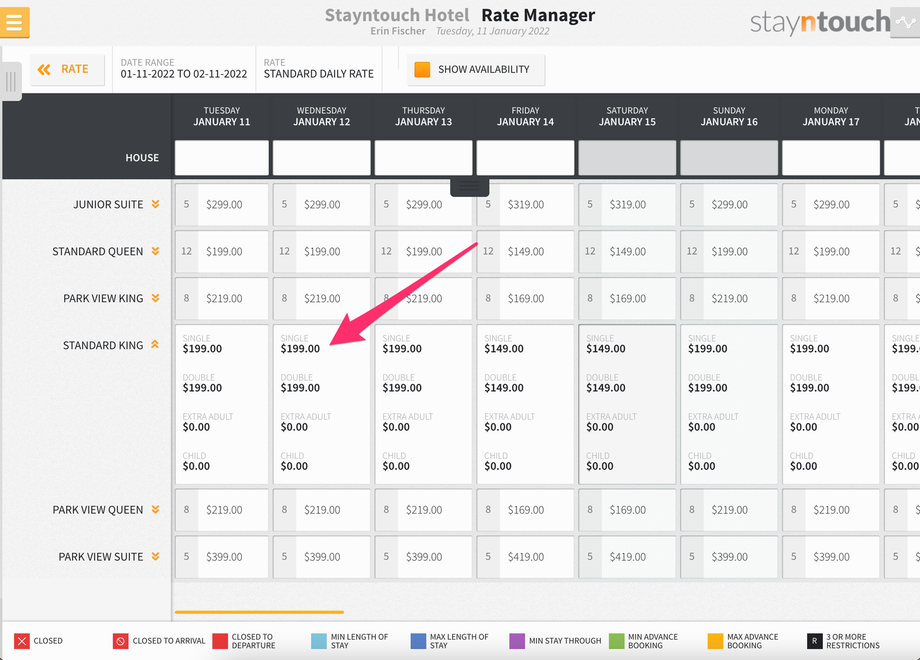Toggle Show Availability
Screen dimensions: 920x660
[476, 70]
